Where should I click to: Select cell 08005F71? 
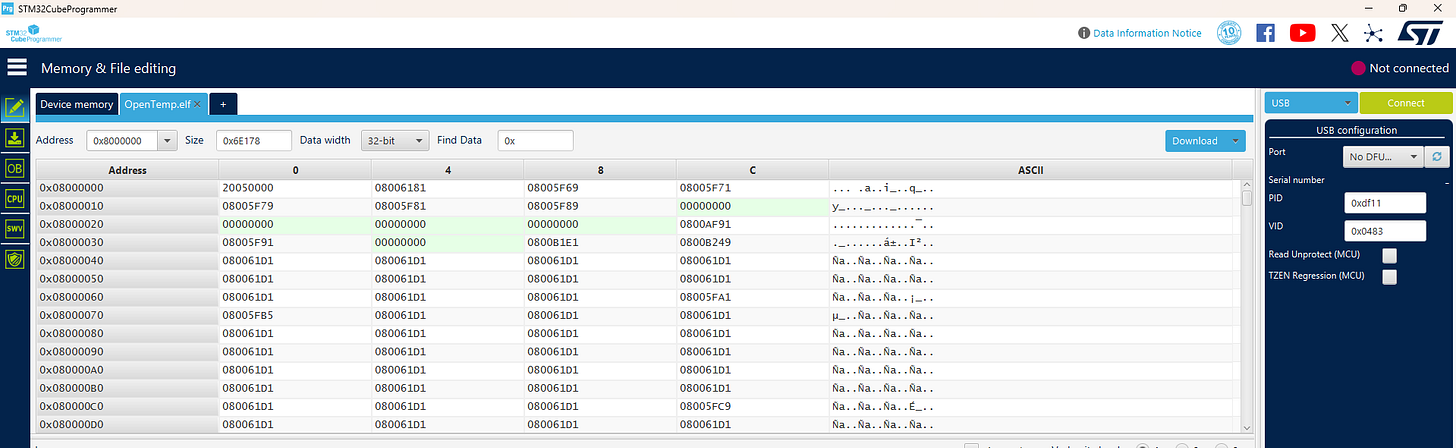click(752, 188)
